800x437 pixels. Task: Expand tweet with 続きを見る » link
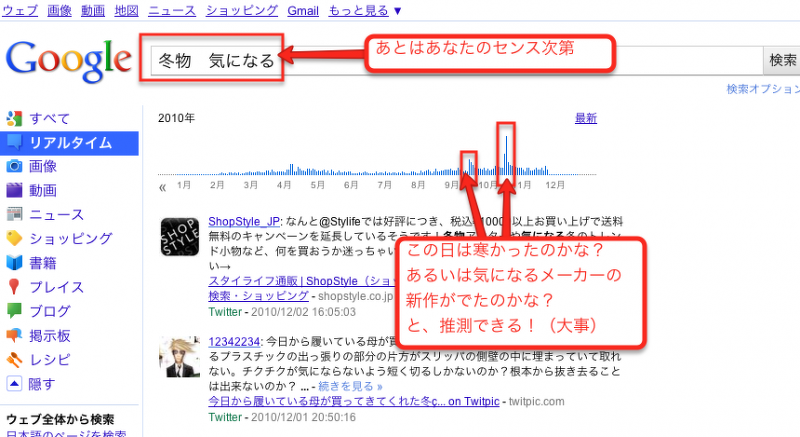(350, 387)
